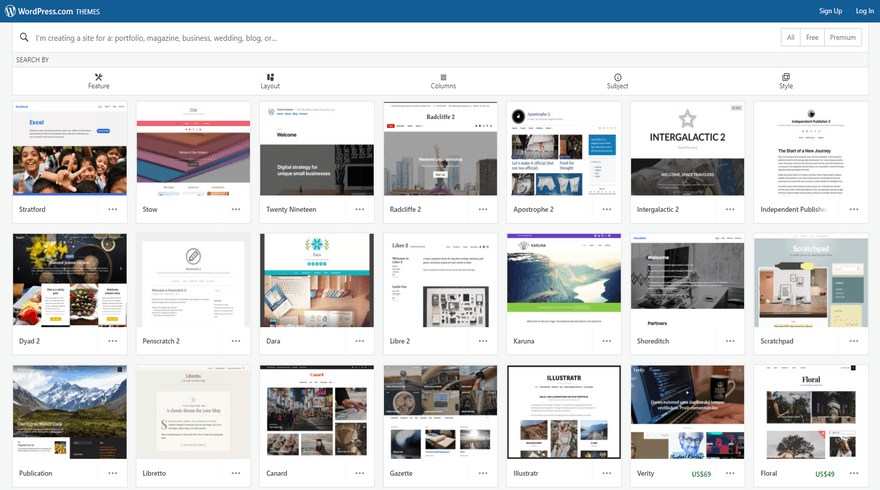
Task: Select the Free themes tab
Action: (x=812, y=38)
